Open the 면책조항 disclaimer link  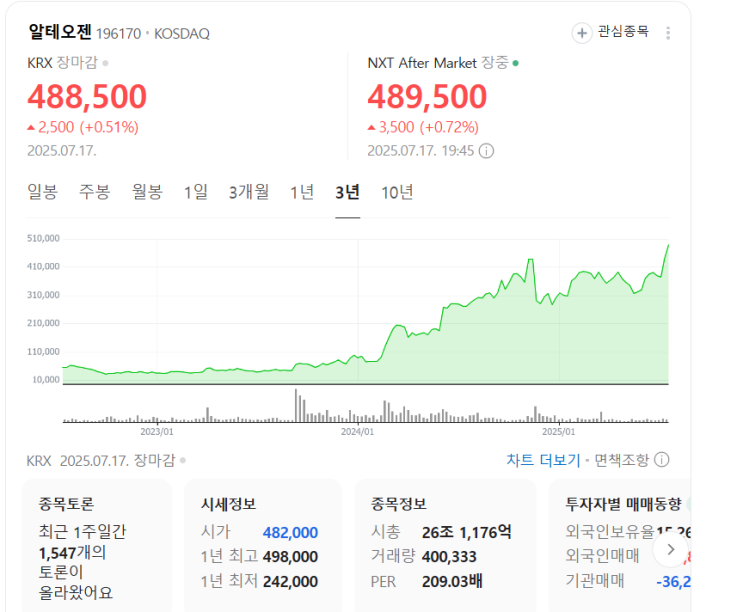click(621, 460)
